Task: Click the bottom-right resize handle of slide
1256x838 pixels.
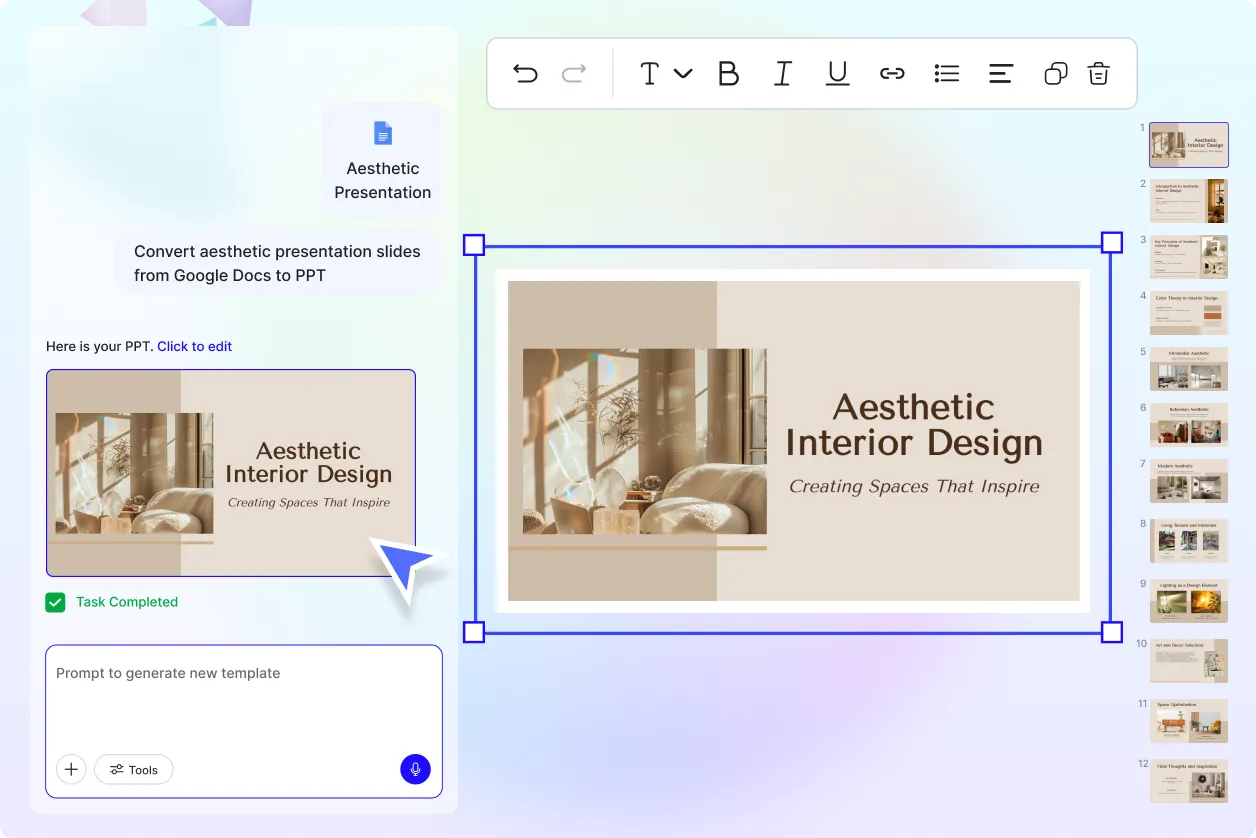Action: pos(1111,632)
